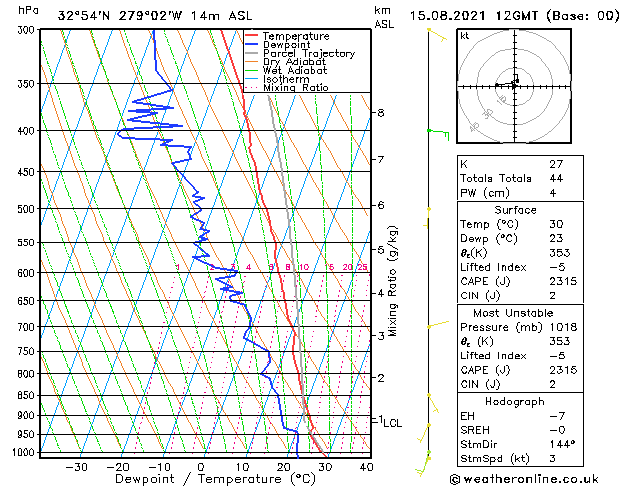The image size is (629, 486).
Task: Click the 'Mixing Ratio (g/kg)' vertical axis label
Action: (x=393, y=281)
